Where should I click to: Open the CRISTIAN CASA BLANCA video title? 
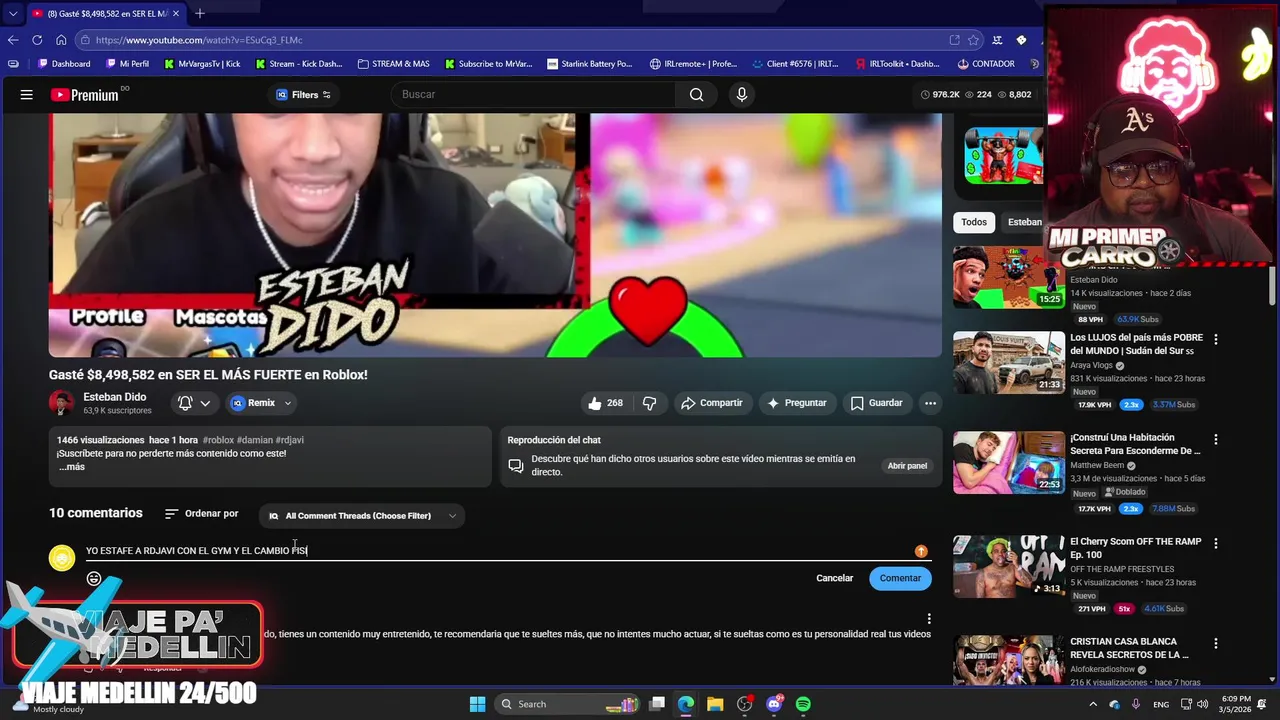[x=1129, y=648]
